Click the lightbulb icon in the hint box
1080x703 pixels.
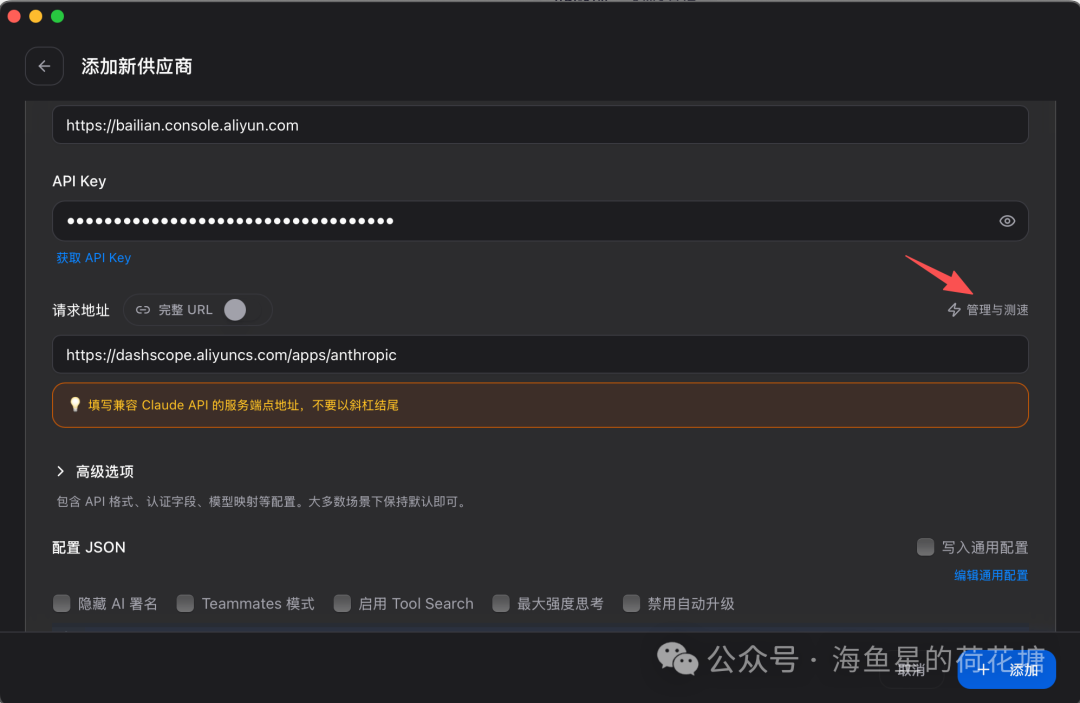(75, 404)
